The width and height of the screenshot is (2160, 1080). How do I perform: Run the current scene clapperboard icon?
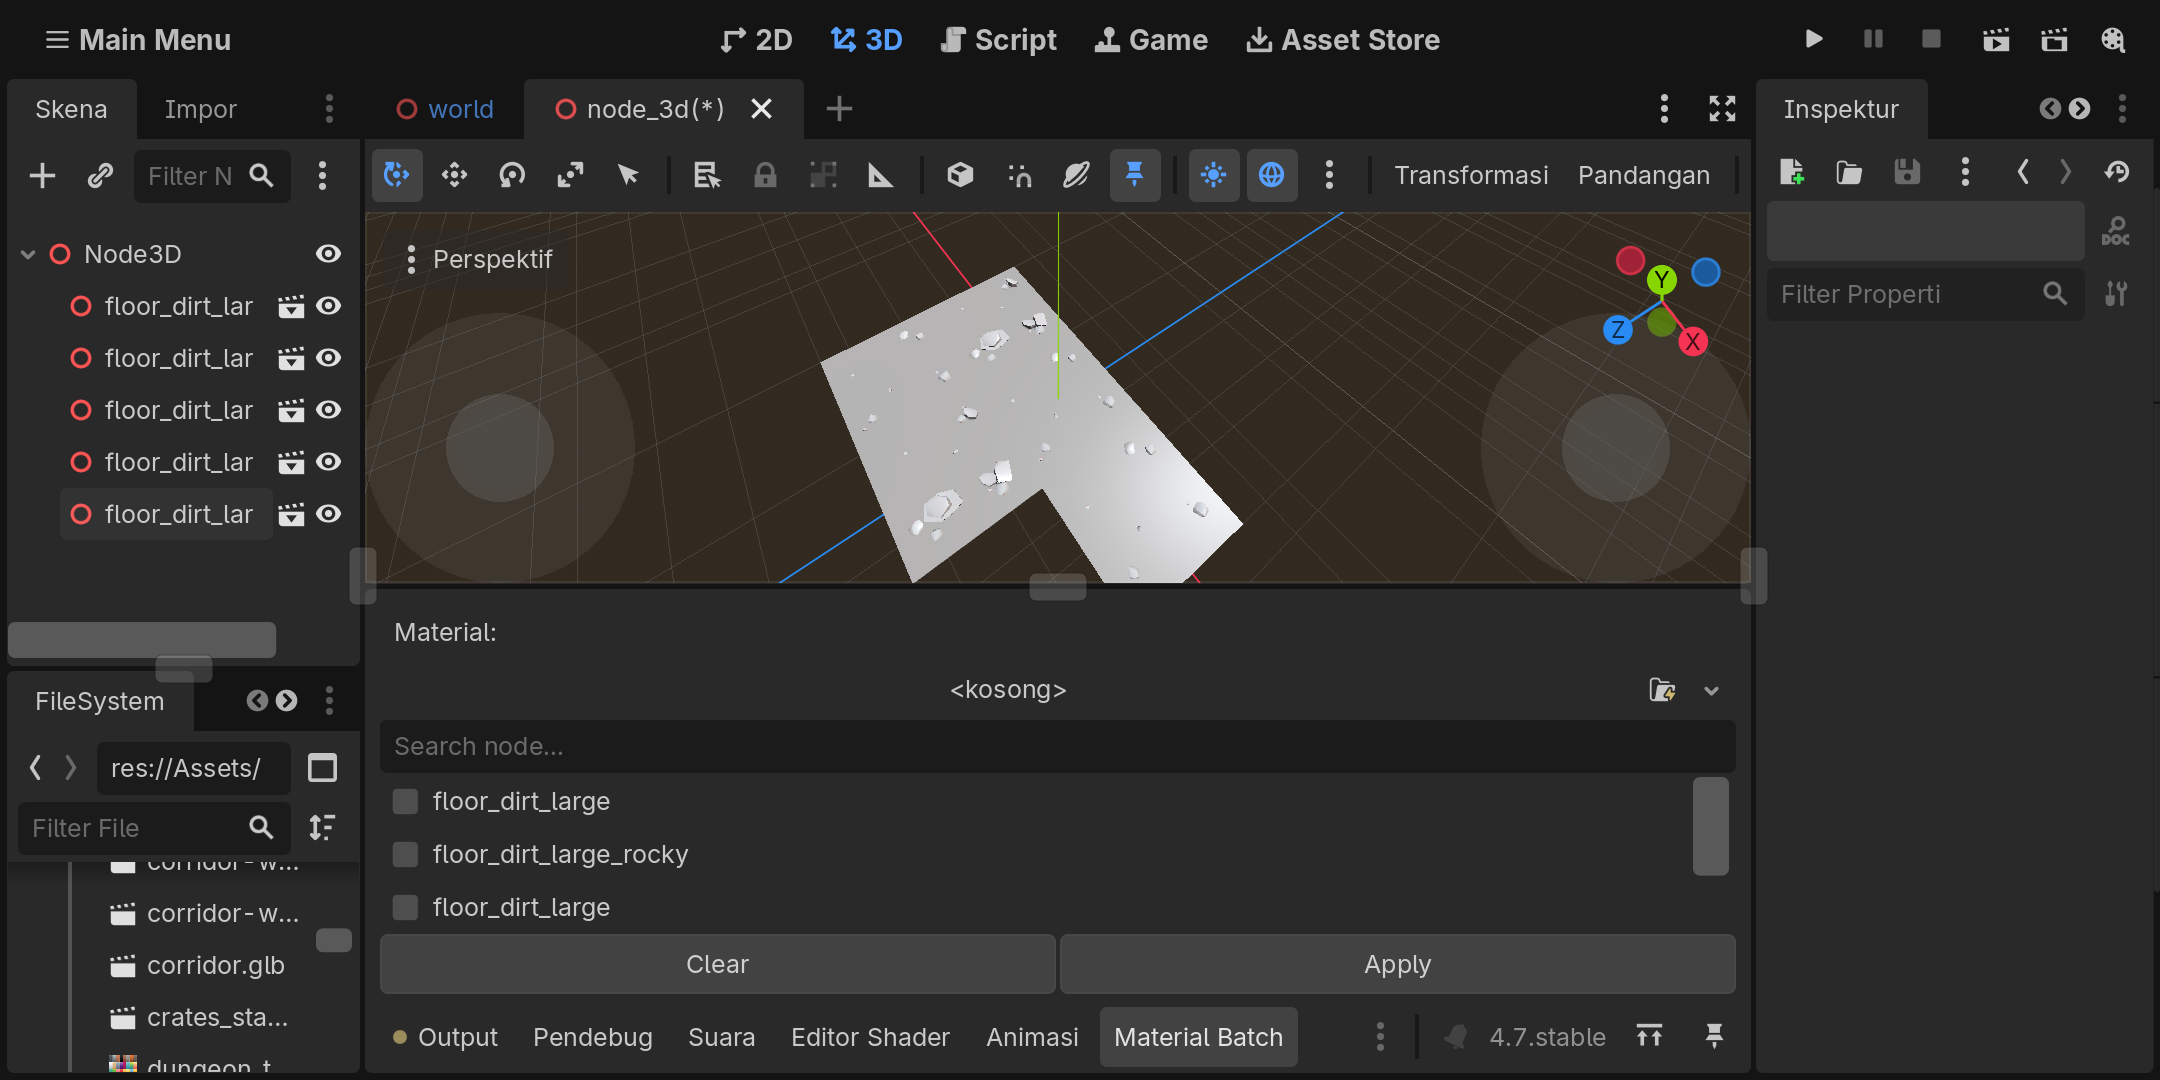click(1996, 39)
